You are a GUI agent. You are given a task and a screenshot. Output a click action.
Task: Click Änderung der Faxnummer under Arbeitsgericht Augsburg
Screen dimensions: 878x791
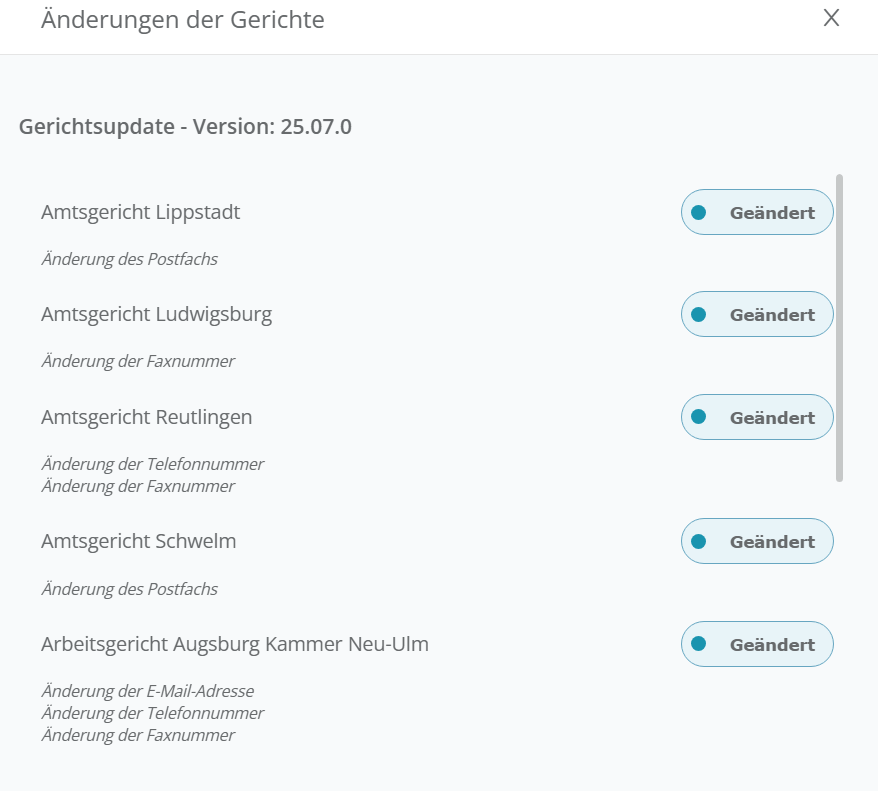tap(138, 735)
